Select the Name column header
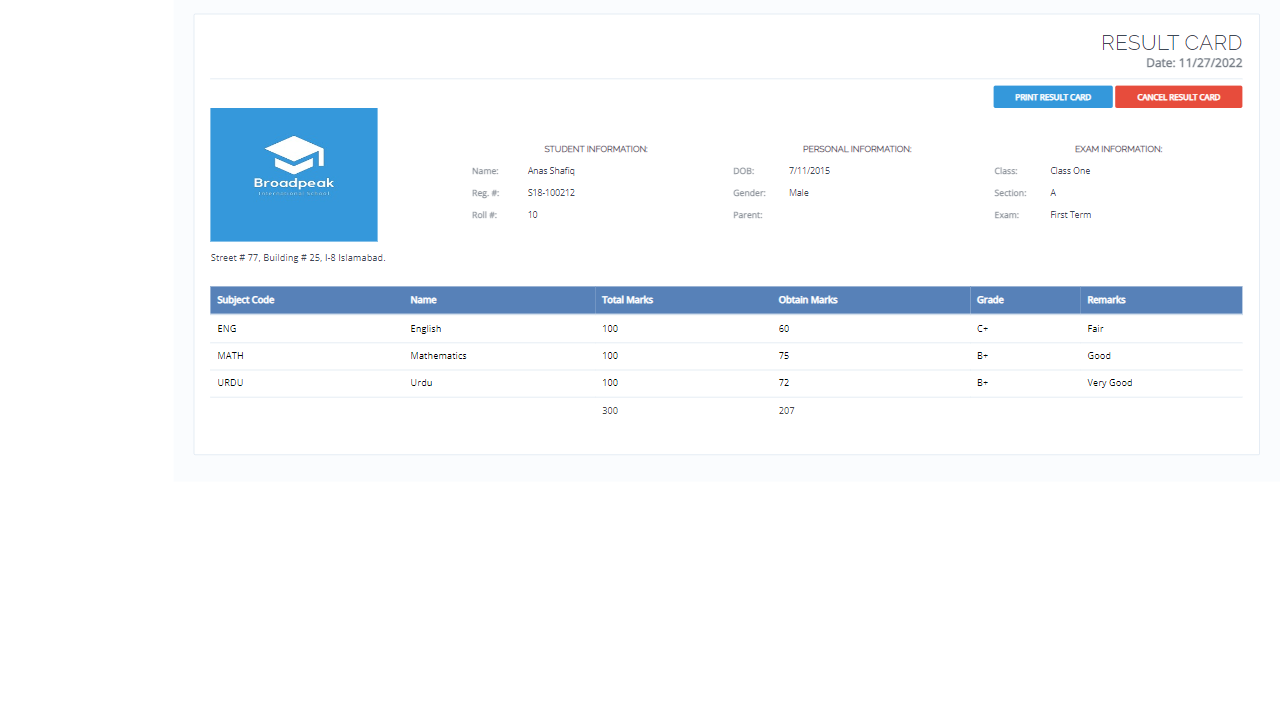The height and width of the screenshot is (720, 1280). 423,299
